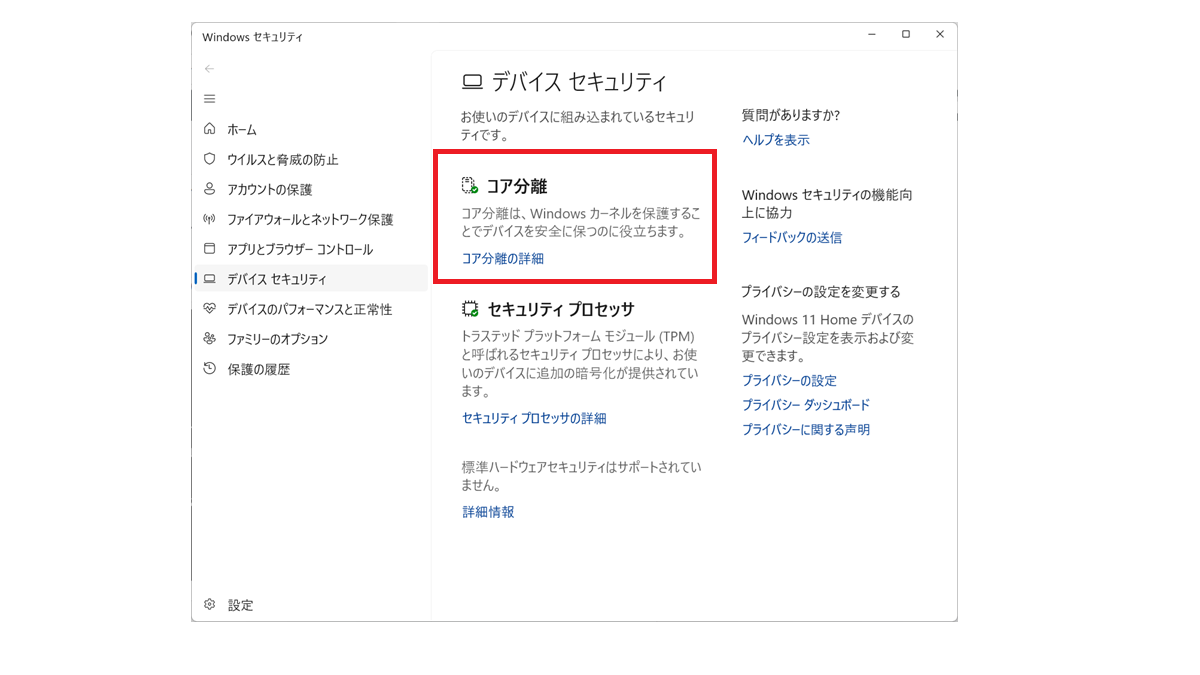Click the window icon for アプリとブラウザー コントロール
The width and height of the screenshot is (1200, 675).
209,249
